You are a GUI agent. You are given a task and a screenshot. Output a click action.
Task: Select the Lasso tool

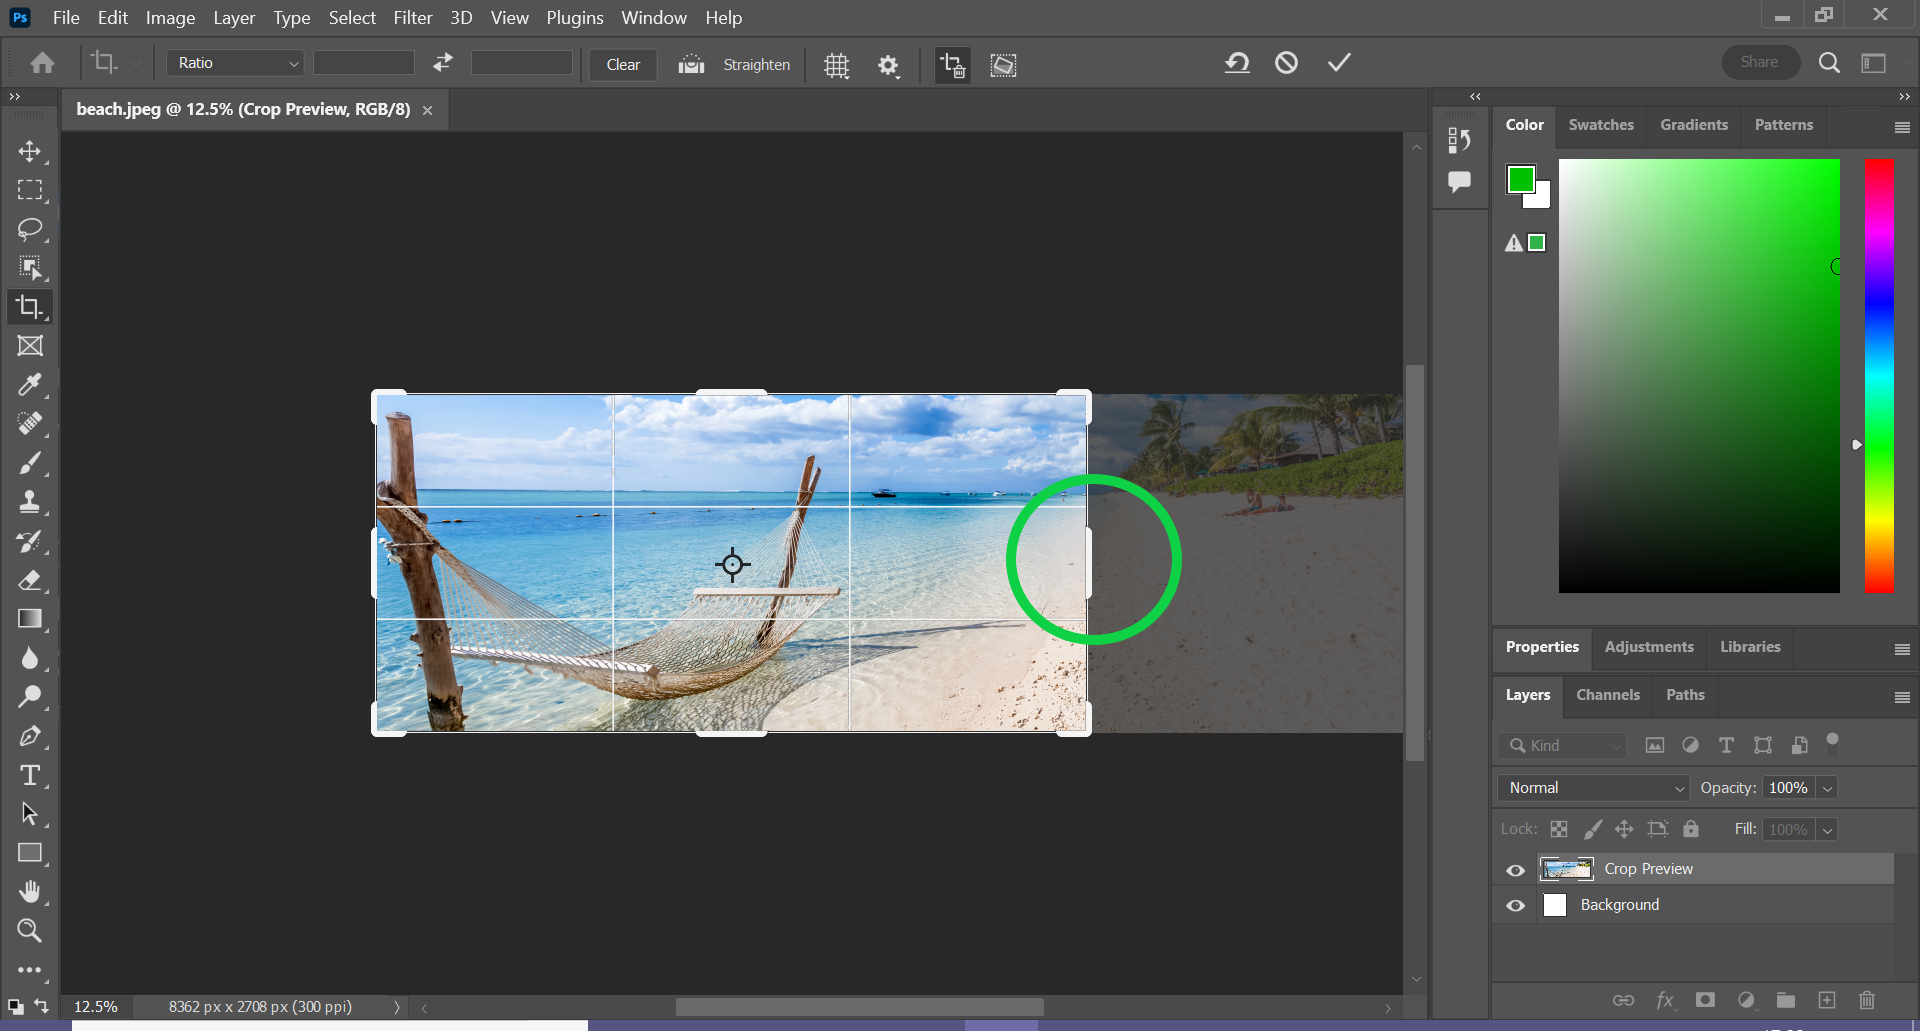pyautogui.click(x=30, y=229)
